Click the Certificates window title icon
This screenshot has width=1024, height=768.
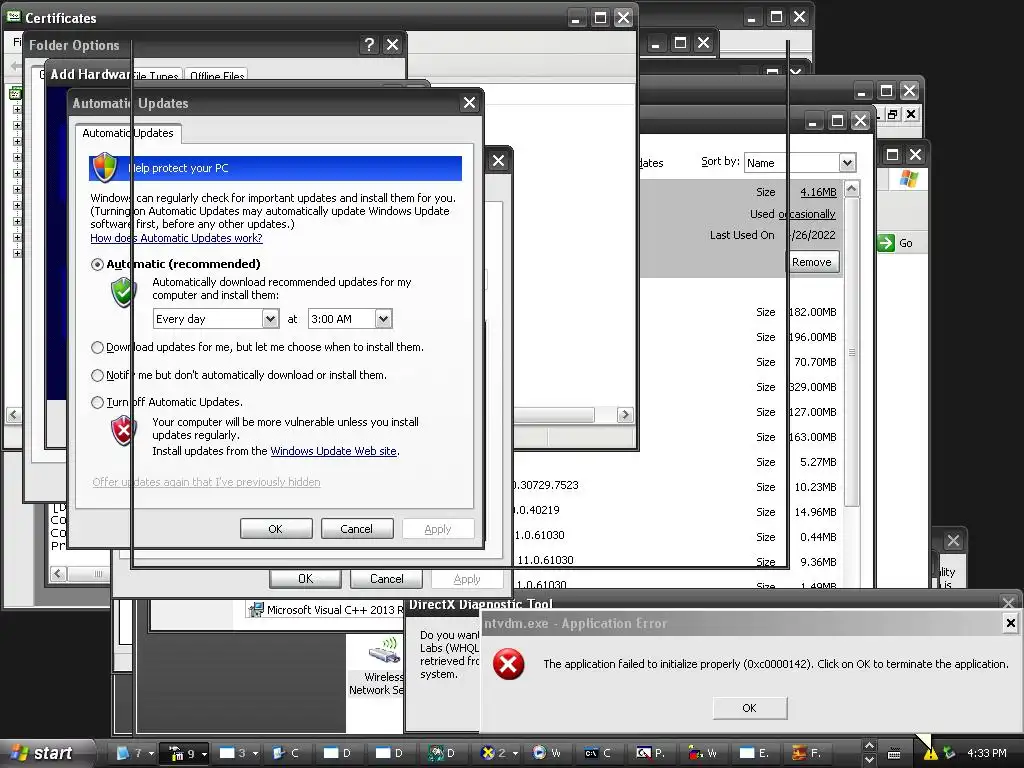(13, 17)
